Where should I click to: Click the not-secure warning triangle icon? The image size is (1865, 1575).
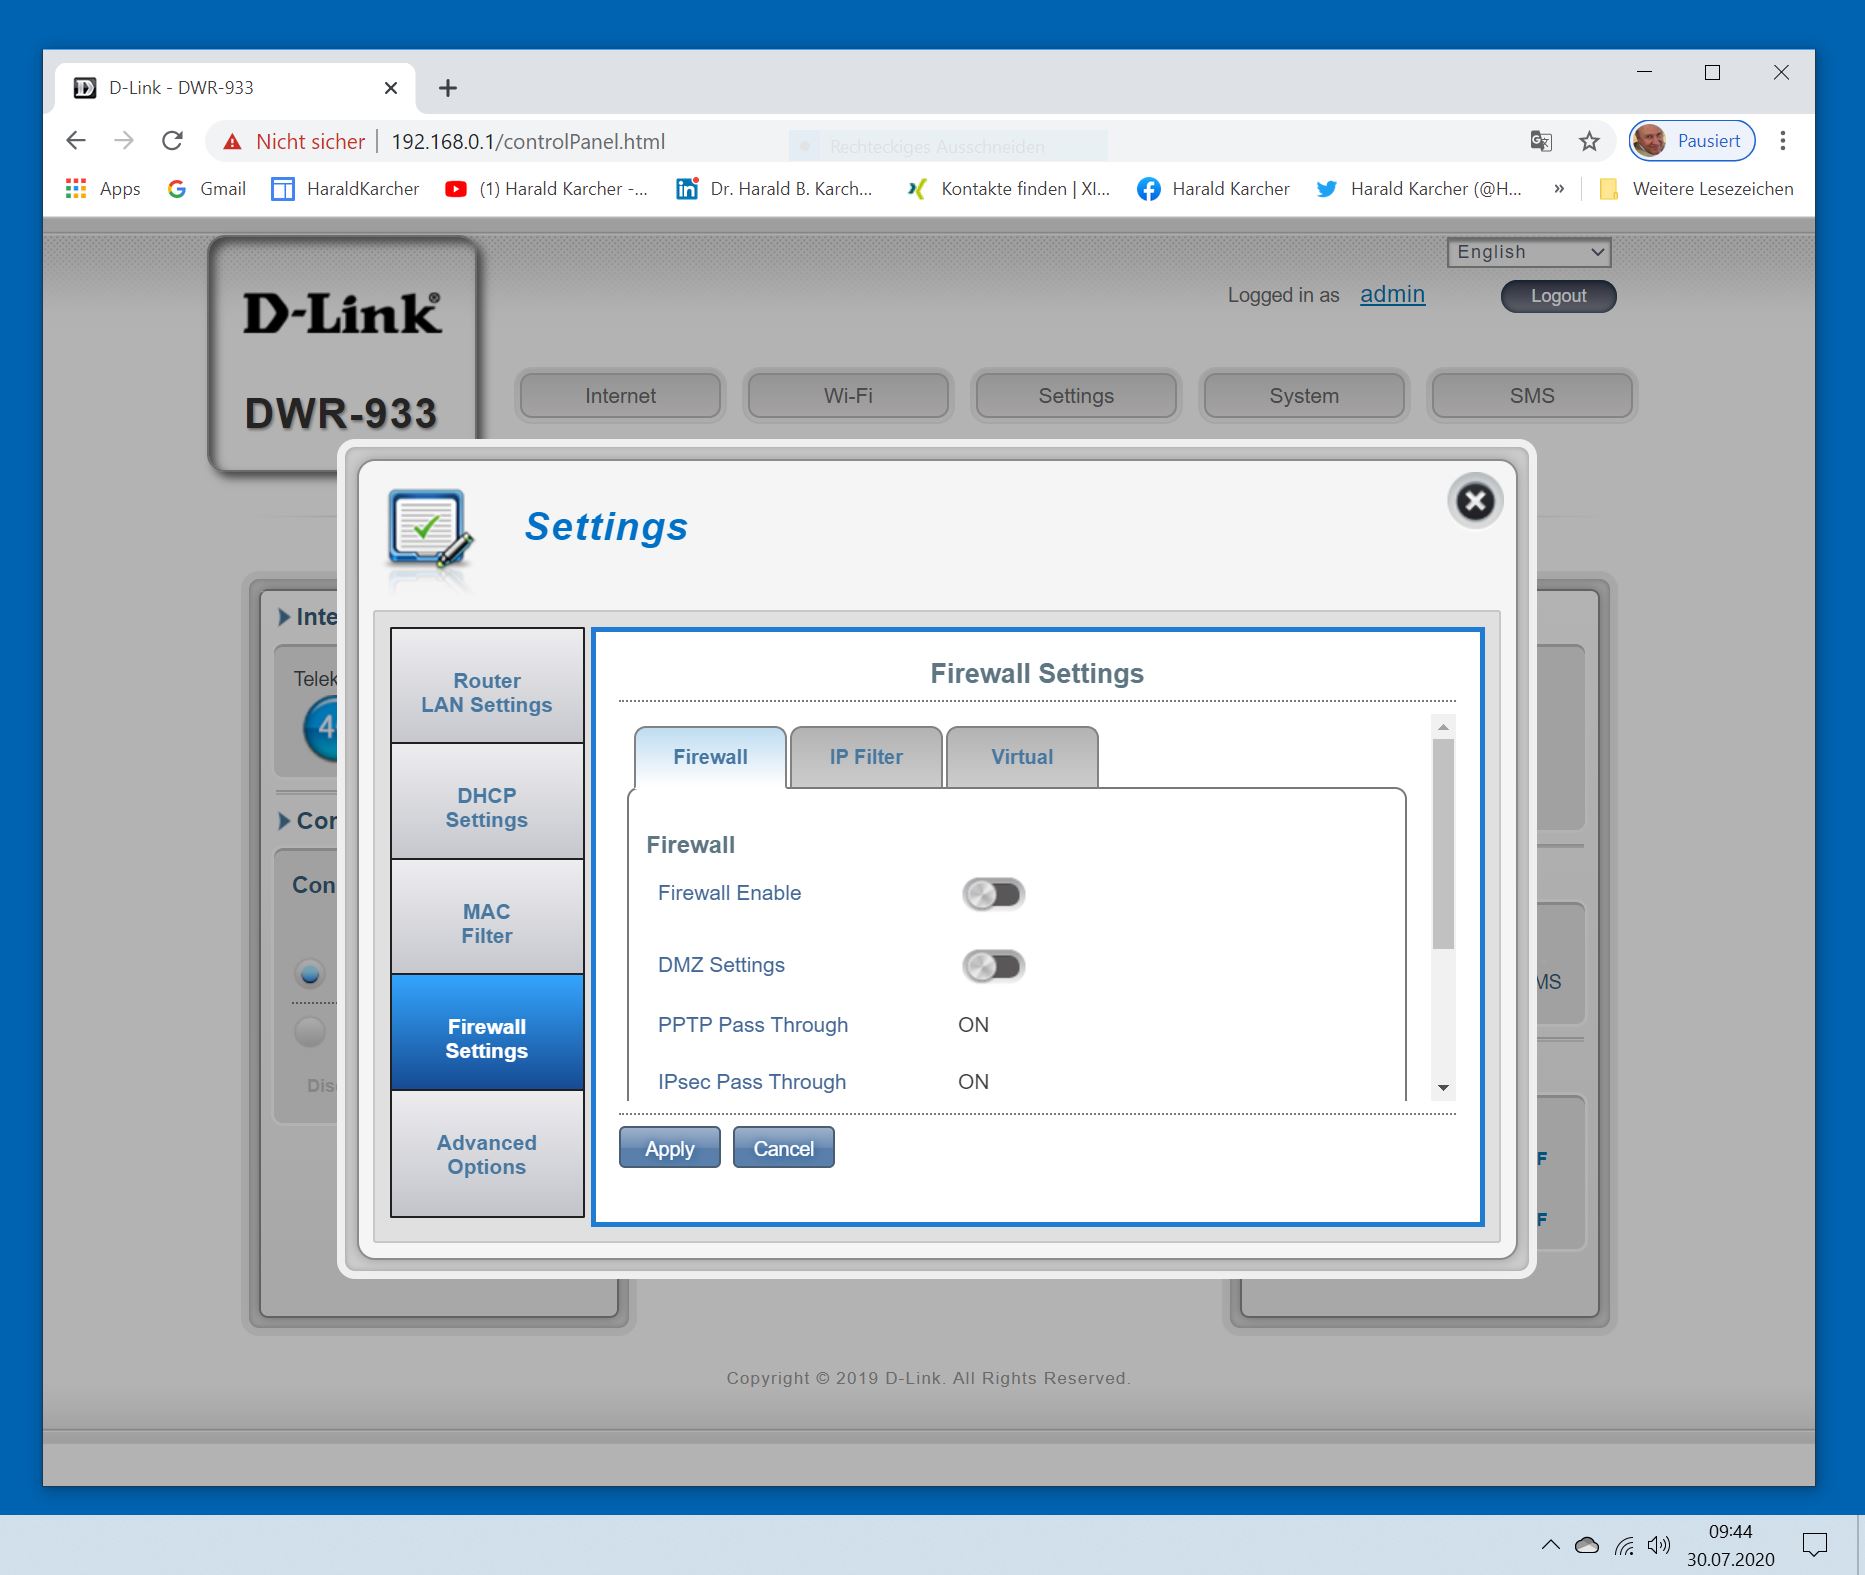(x=233, y=142)
